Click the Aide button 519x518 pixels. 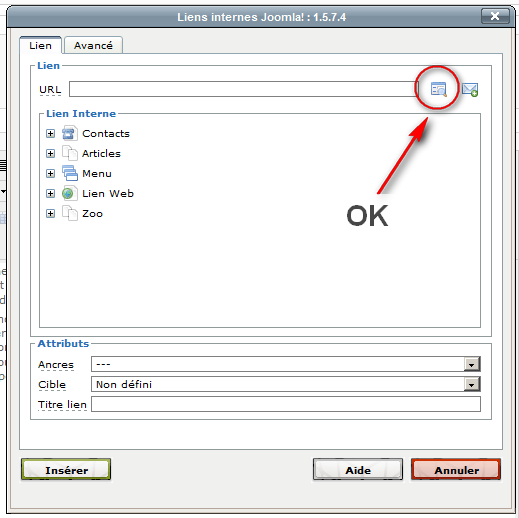tap(358, 470)
